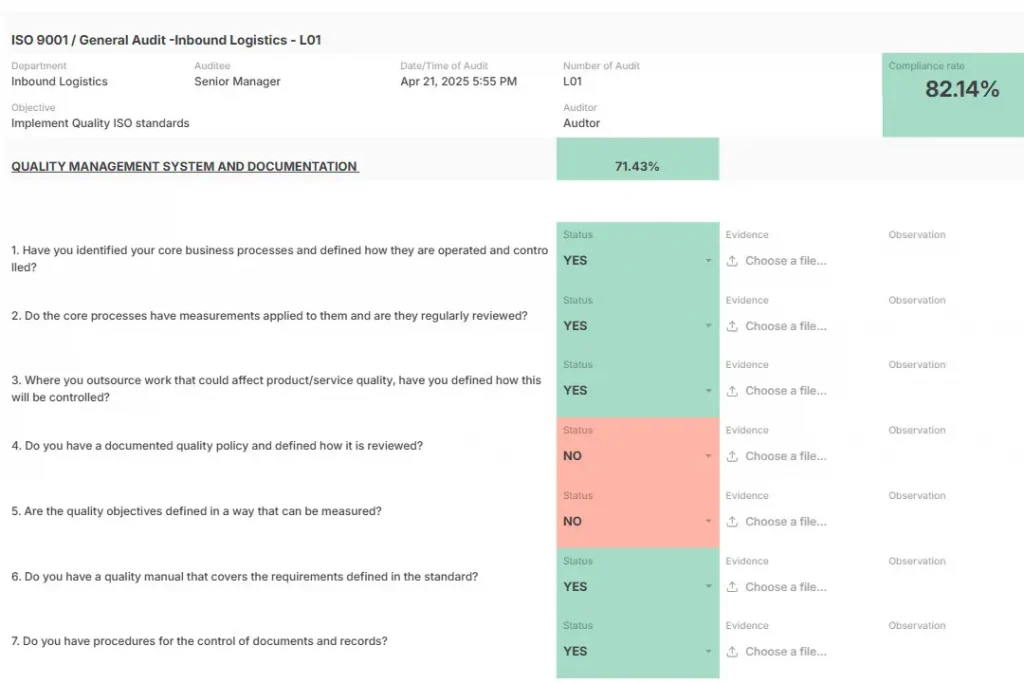Viewport: 1024px width, 683px height.
Task: Click Choose a file for question 3
Action: click(x=786, y=390)
